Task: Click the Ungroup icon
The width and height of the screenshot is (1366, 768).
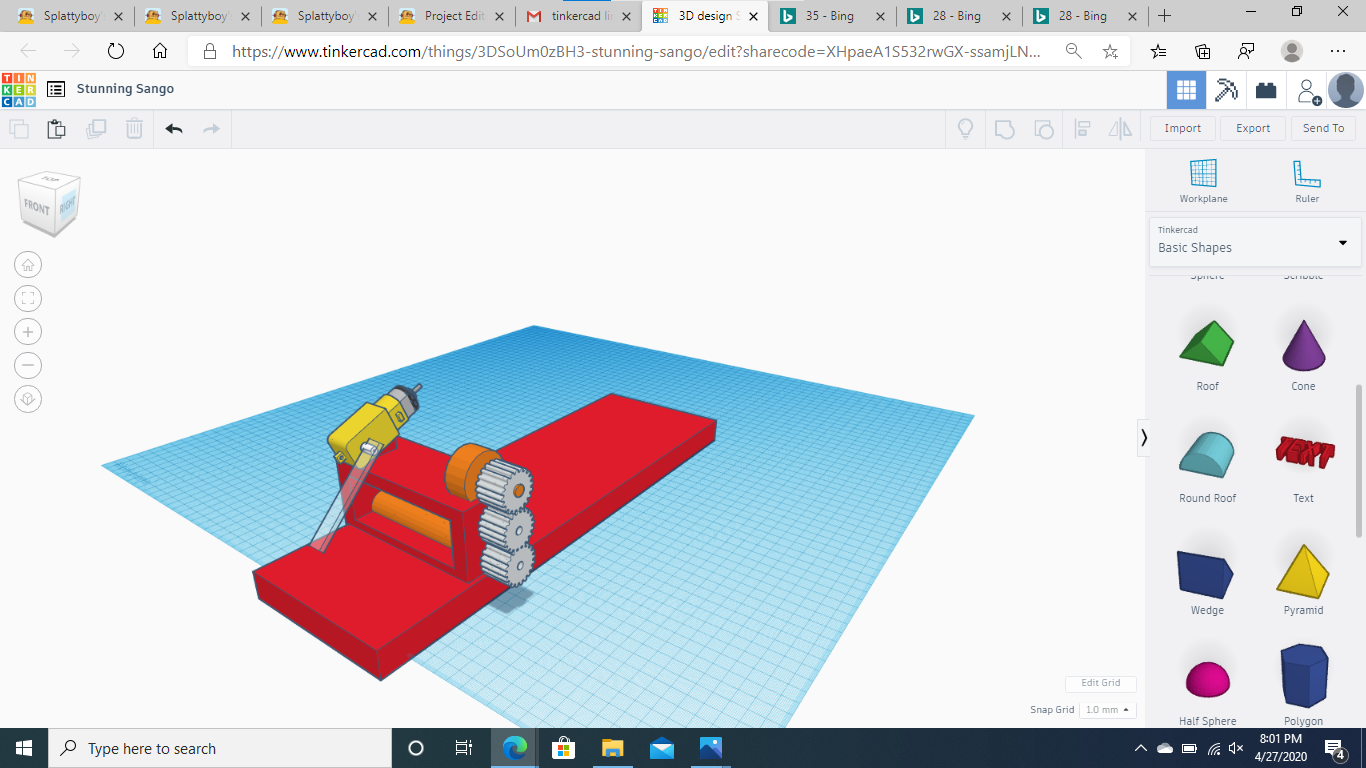Action: (x=1043, y=128)
